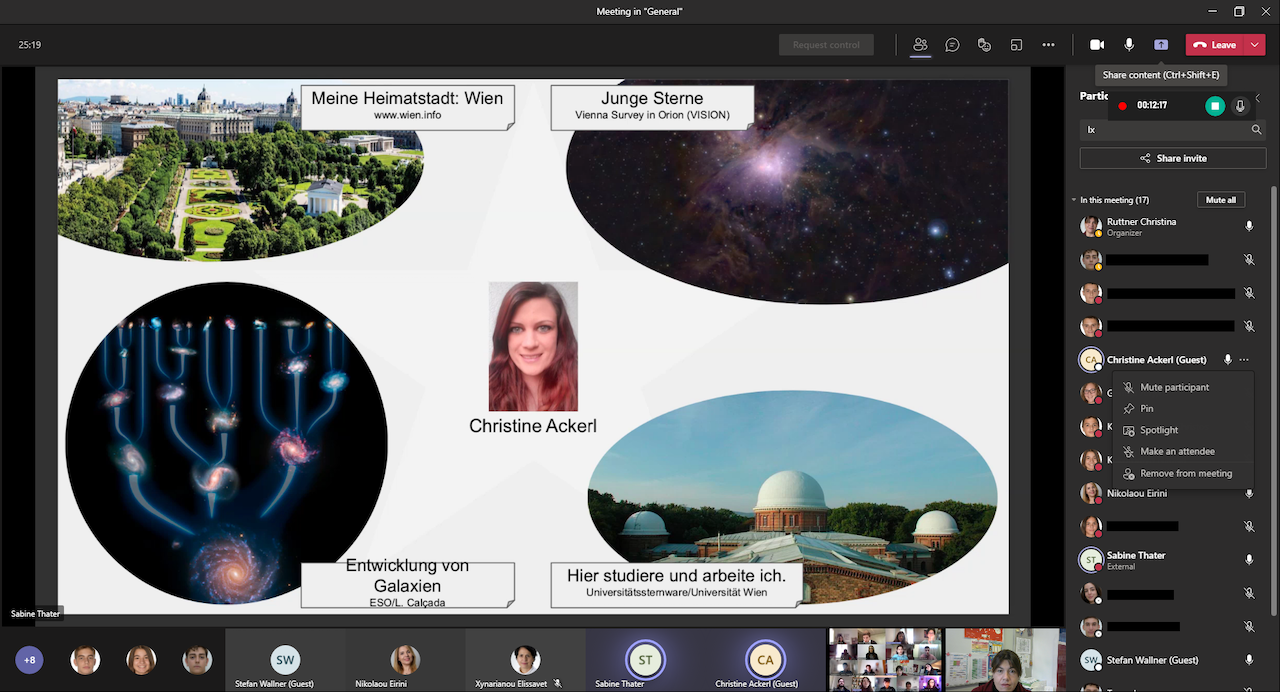
Task: Click the Entwicklung von Galaxien label
Action: (x=407, y=575)
